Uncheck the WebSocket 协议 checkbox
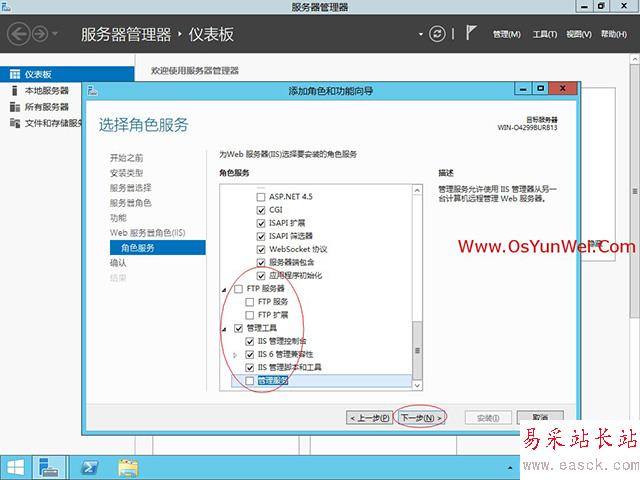Image resolution: width=640 pixels, height=480 pixels. point(261,249)
